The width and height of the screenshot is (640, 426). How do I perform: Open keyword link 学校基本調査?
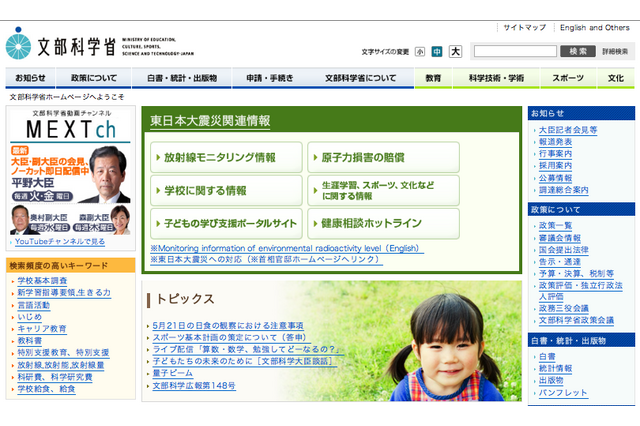42,281
